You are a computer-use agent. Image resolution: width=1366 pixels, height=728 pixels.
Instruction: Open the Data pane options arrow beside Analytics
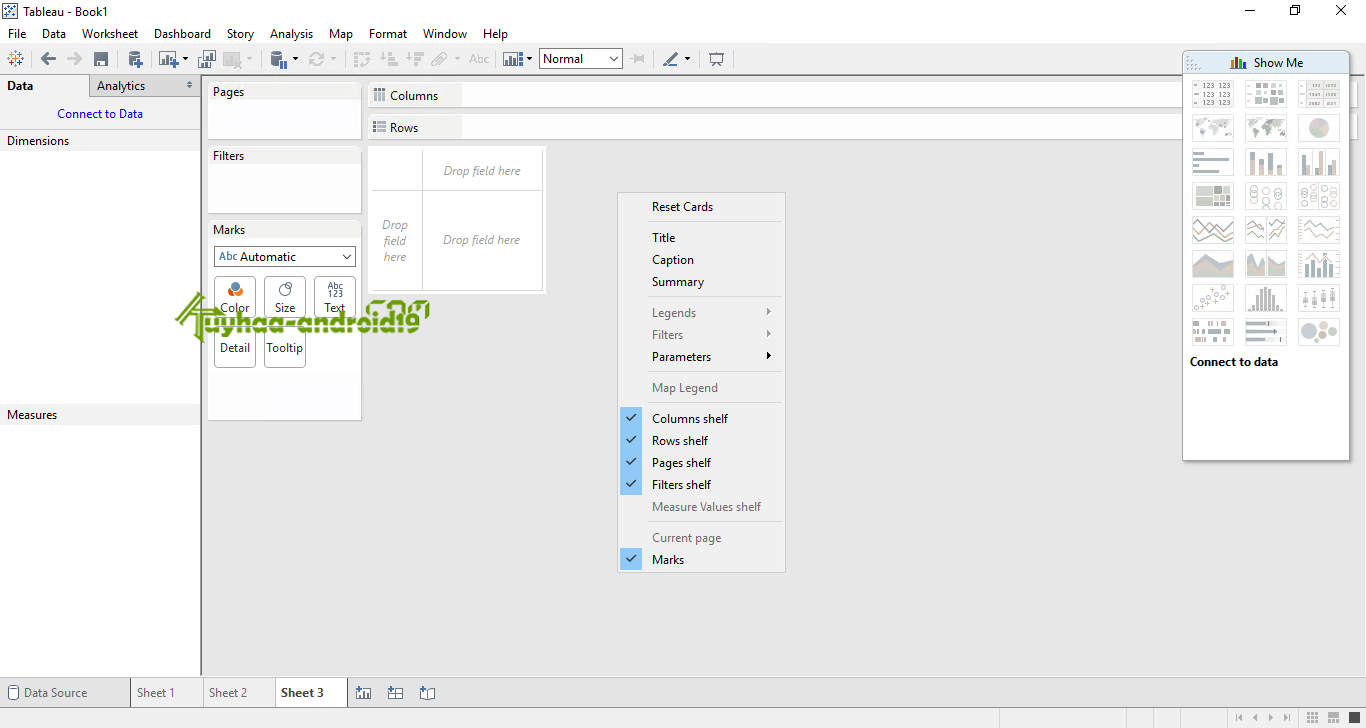(190, 86)
